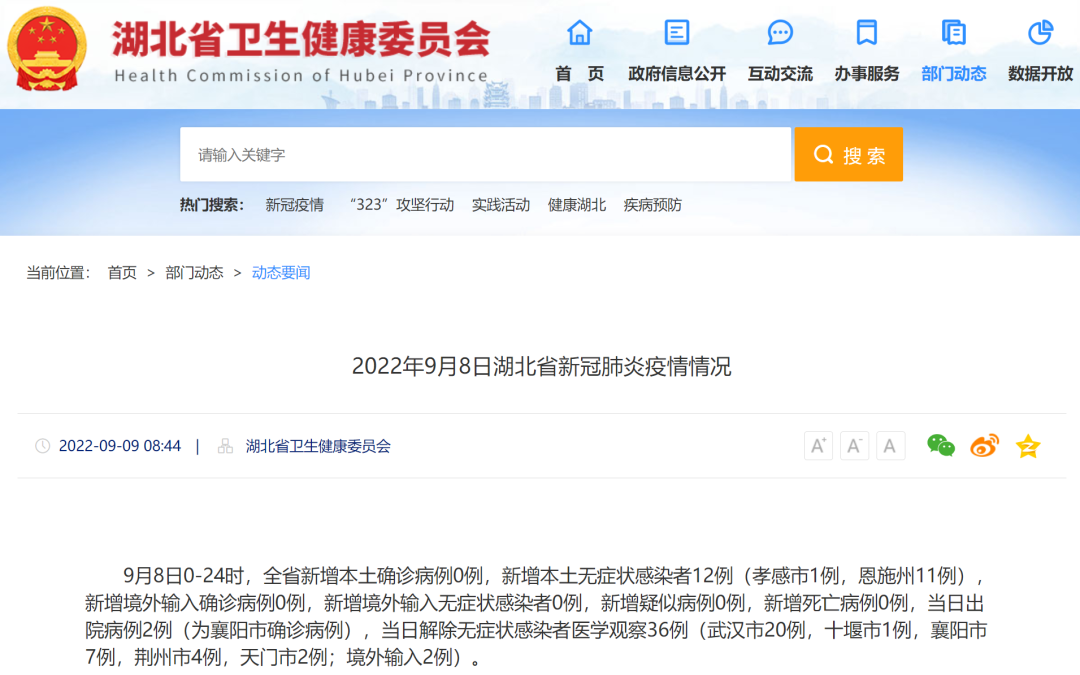
Task: Select 新冠疫情 hot search link
Action: tap(294, 205)
